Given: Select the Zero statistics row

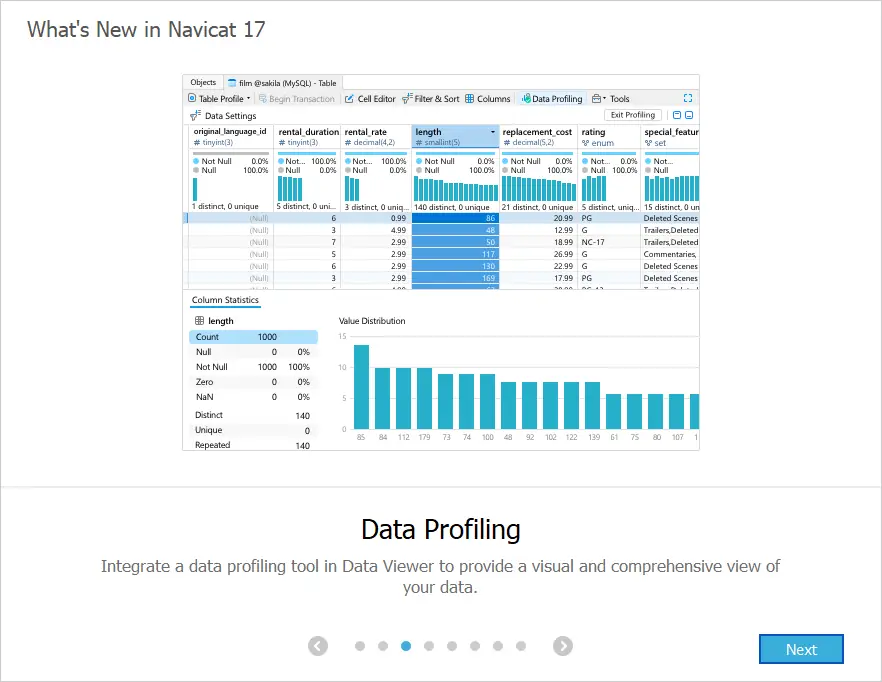Looking at the screenshot, I should (253, 382).
